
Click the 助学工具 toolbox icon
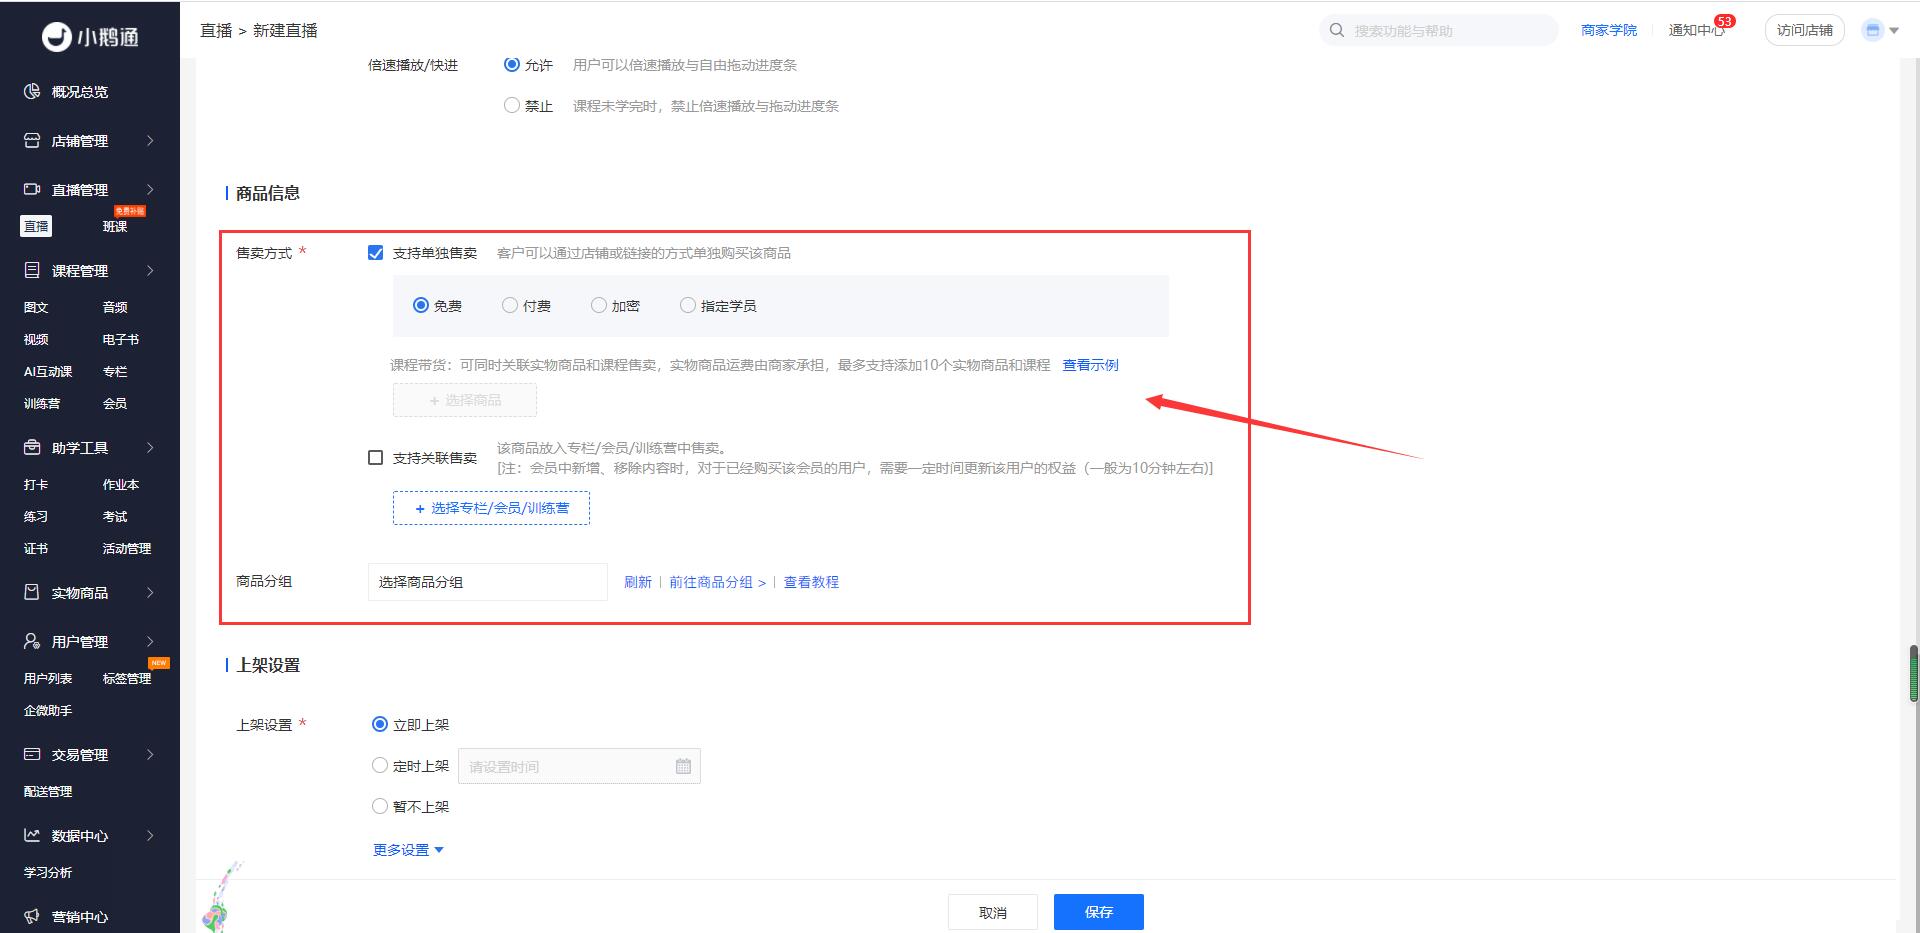[x=32, y=447]
